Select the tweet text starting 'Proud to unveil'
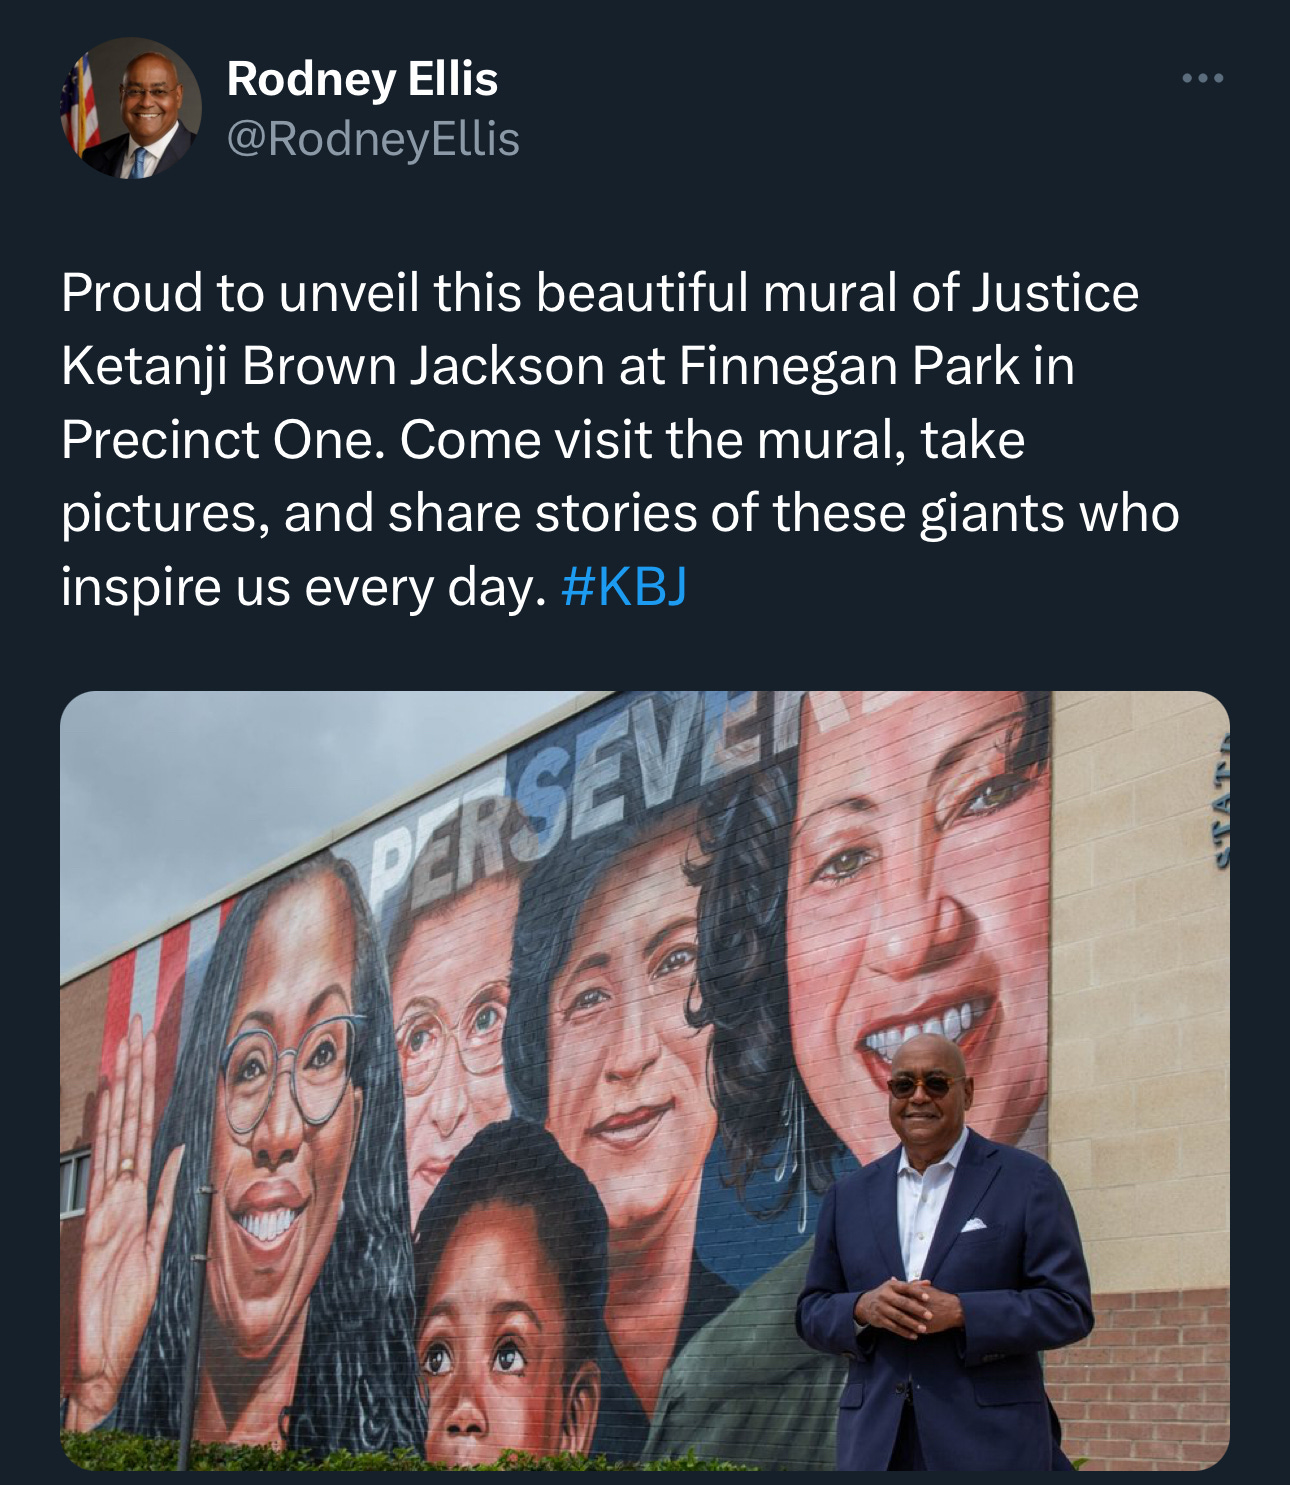 tap(620, 439)
